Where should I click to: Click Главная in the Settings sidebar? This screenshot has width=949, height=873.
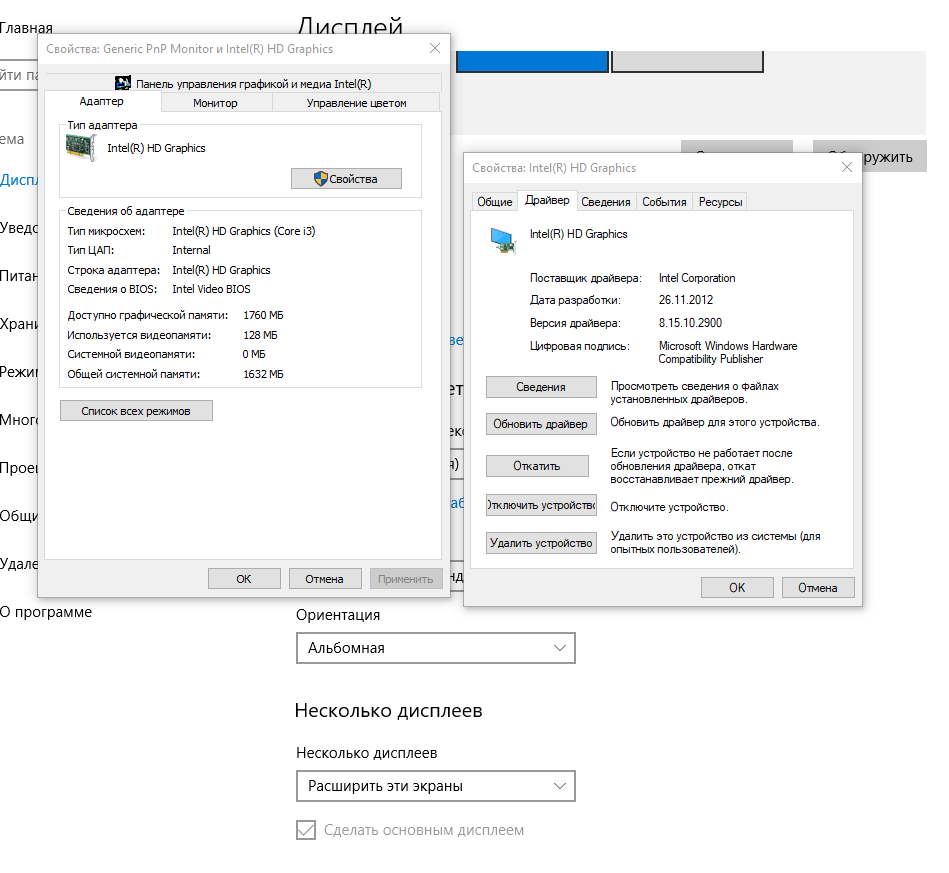click(27, 28)
